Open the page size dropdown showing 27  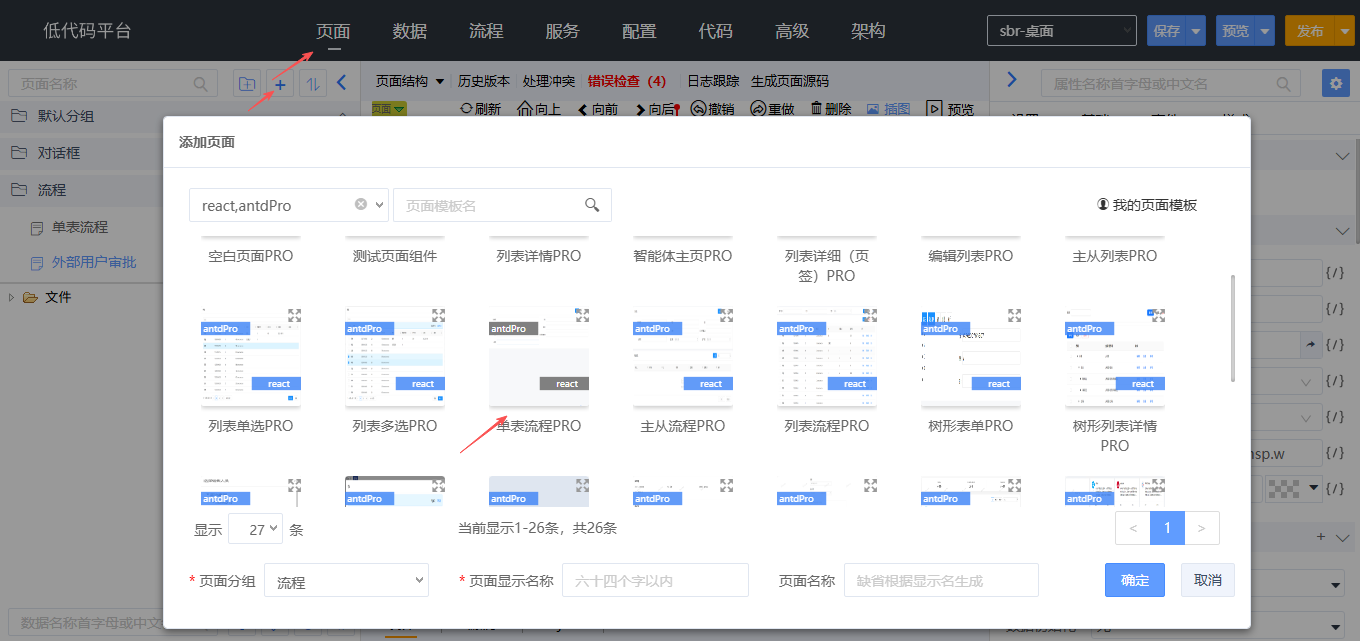click(x=255, y=530)
